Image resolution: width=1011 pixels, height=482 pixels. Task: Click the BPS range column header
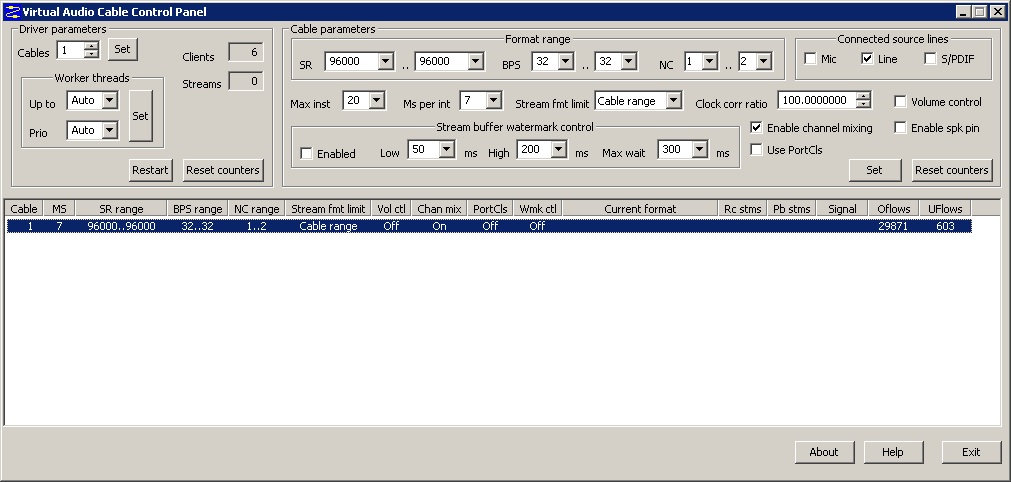pos(197,209)
